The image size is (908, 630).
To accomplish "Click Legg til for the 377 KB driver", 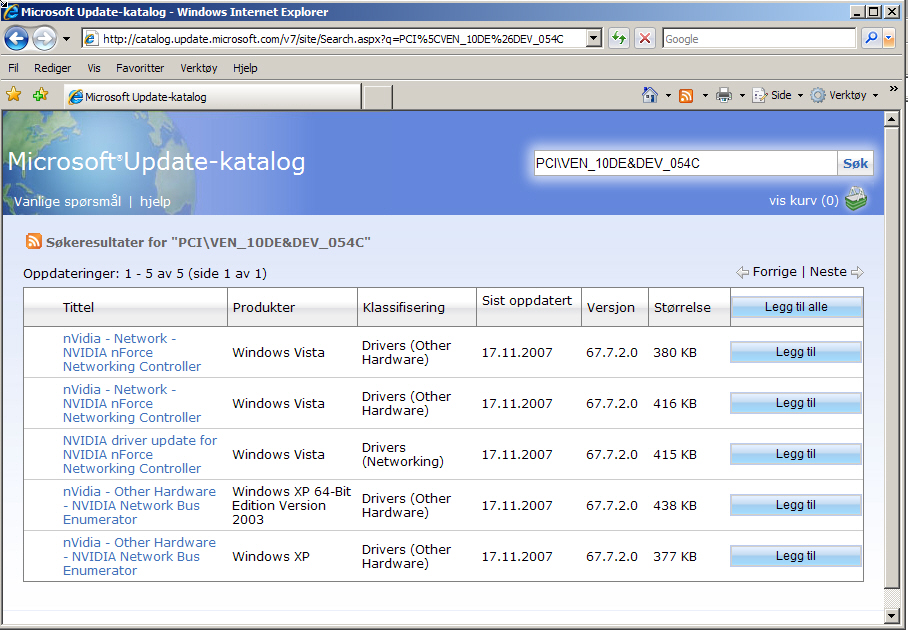I will (796, 556).
